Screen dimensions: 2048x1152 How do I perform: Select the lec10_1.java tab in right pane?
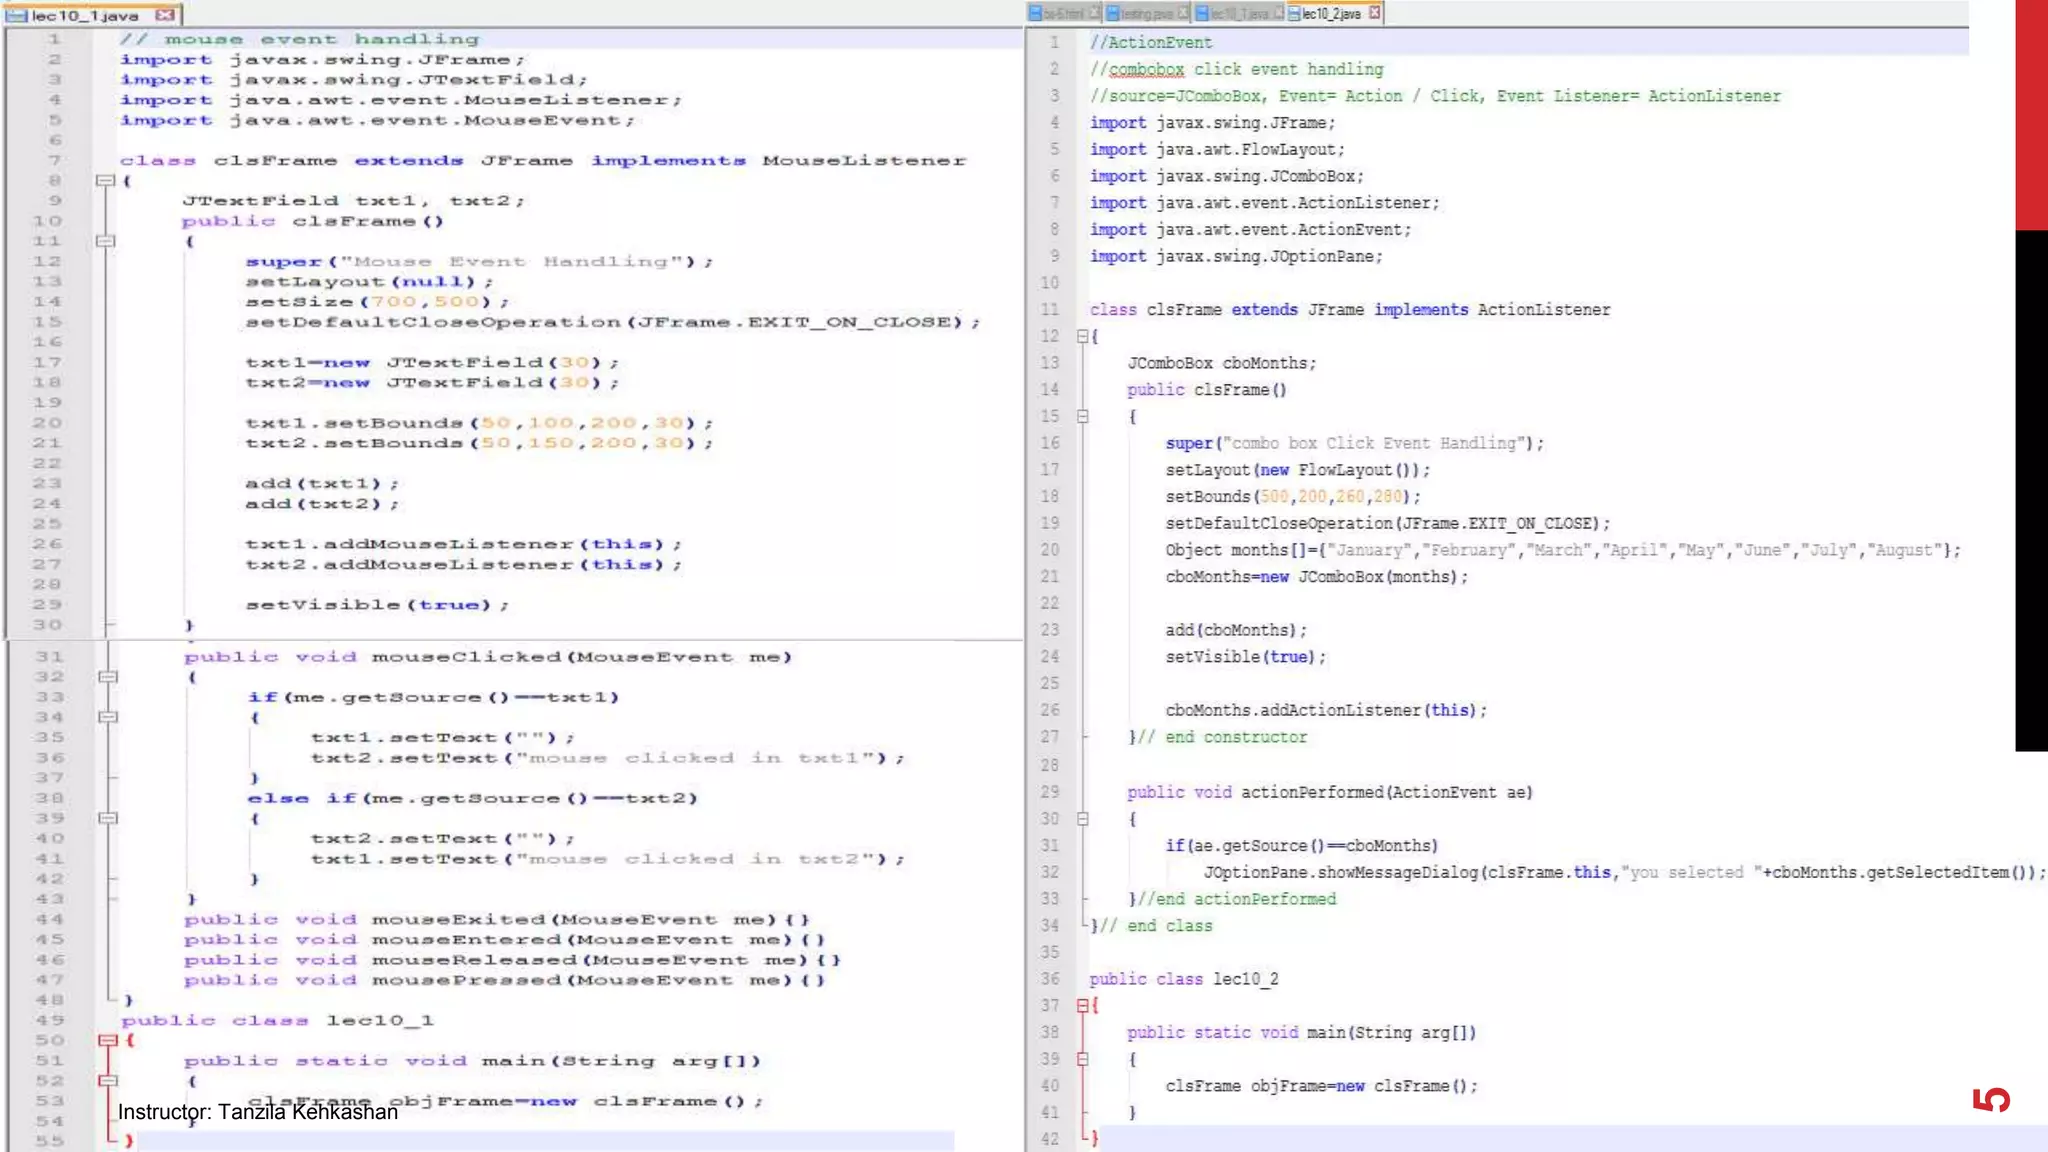click(1239, 13)
